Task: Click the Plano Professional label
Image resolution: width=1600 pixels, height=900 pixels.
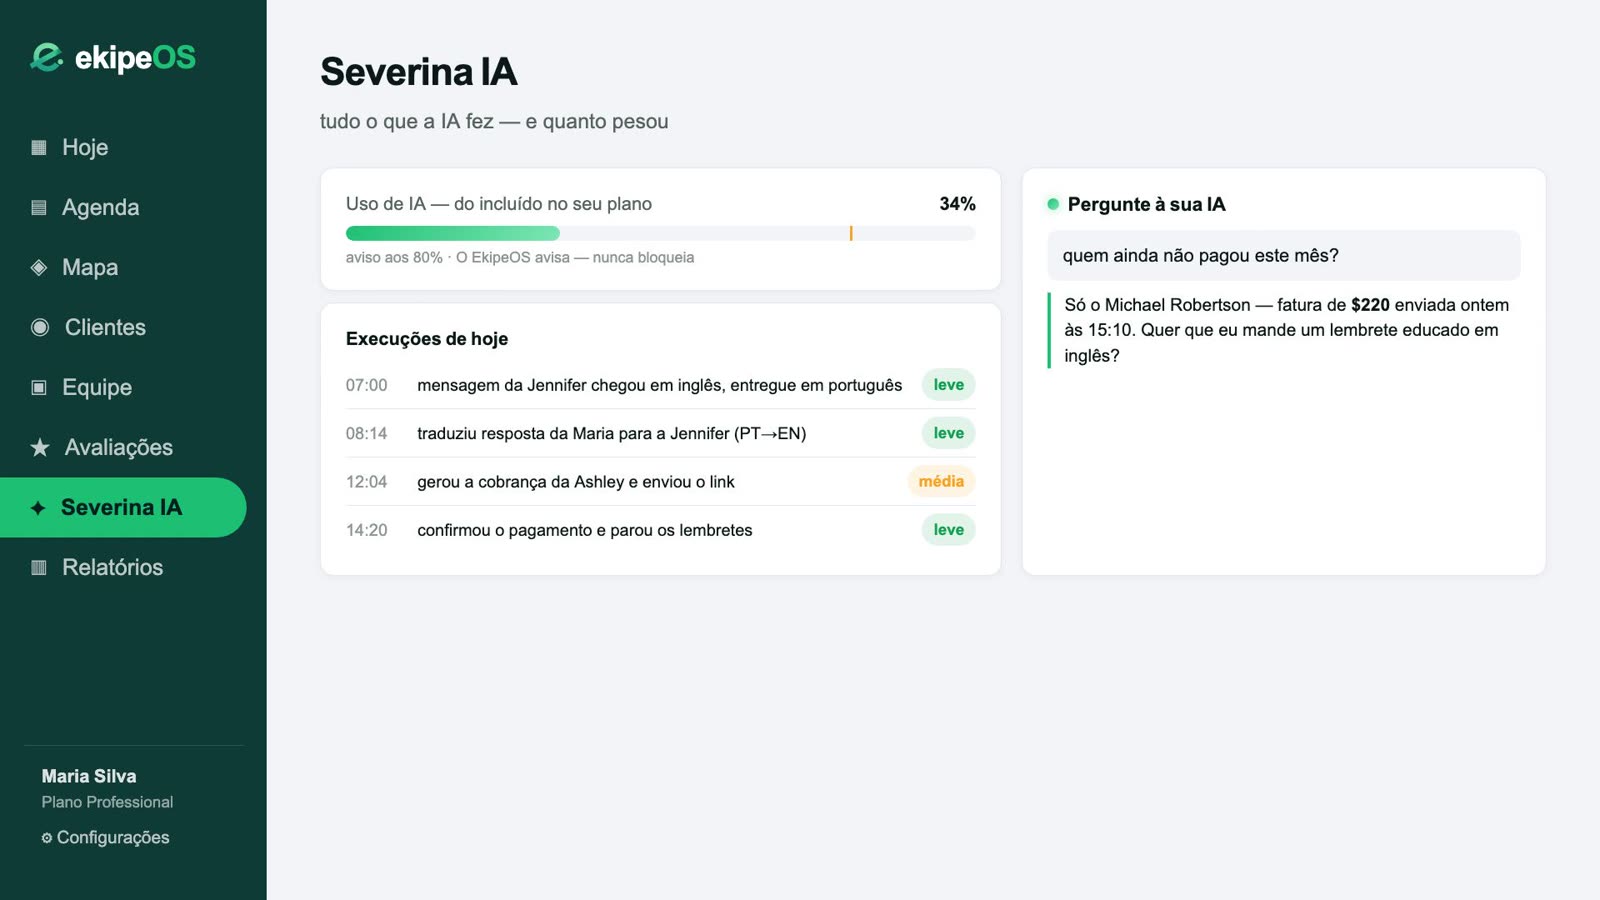Action: [107, 802]
